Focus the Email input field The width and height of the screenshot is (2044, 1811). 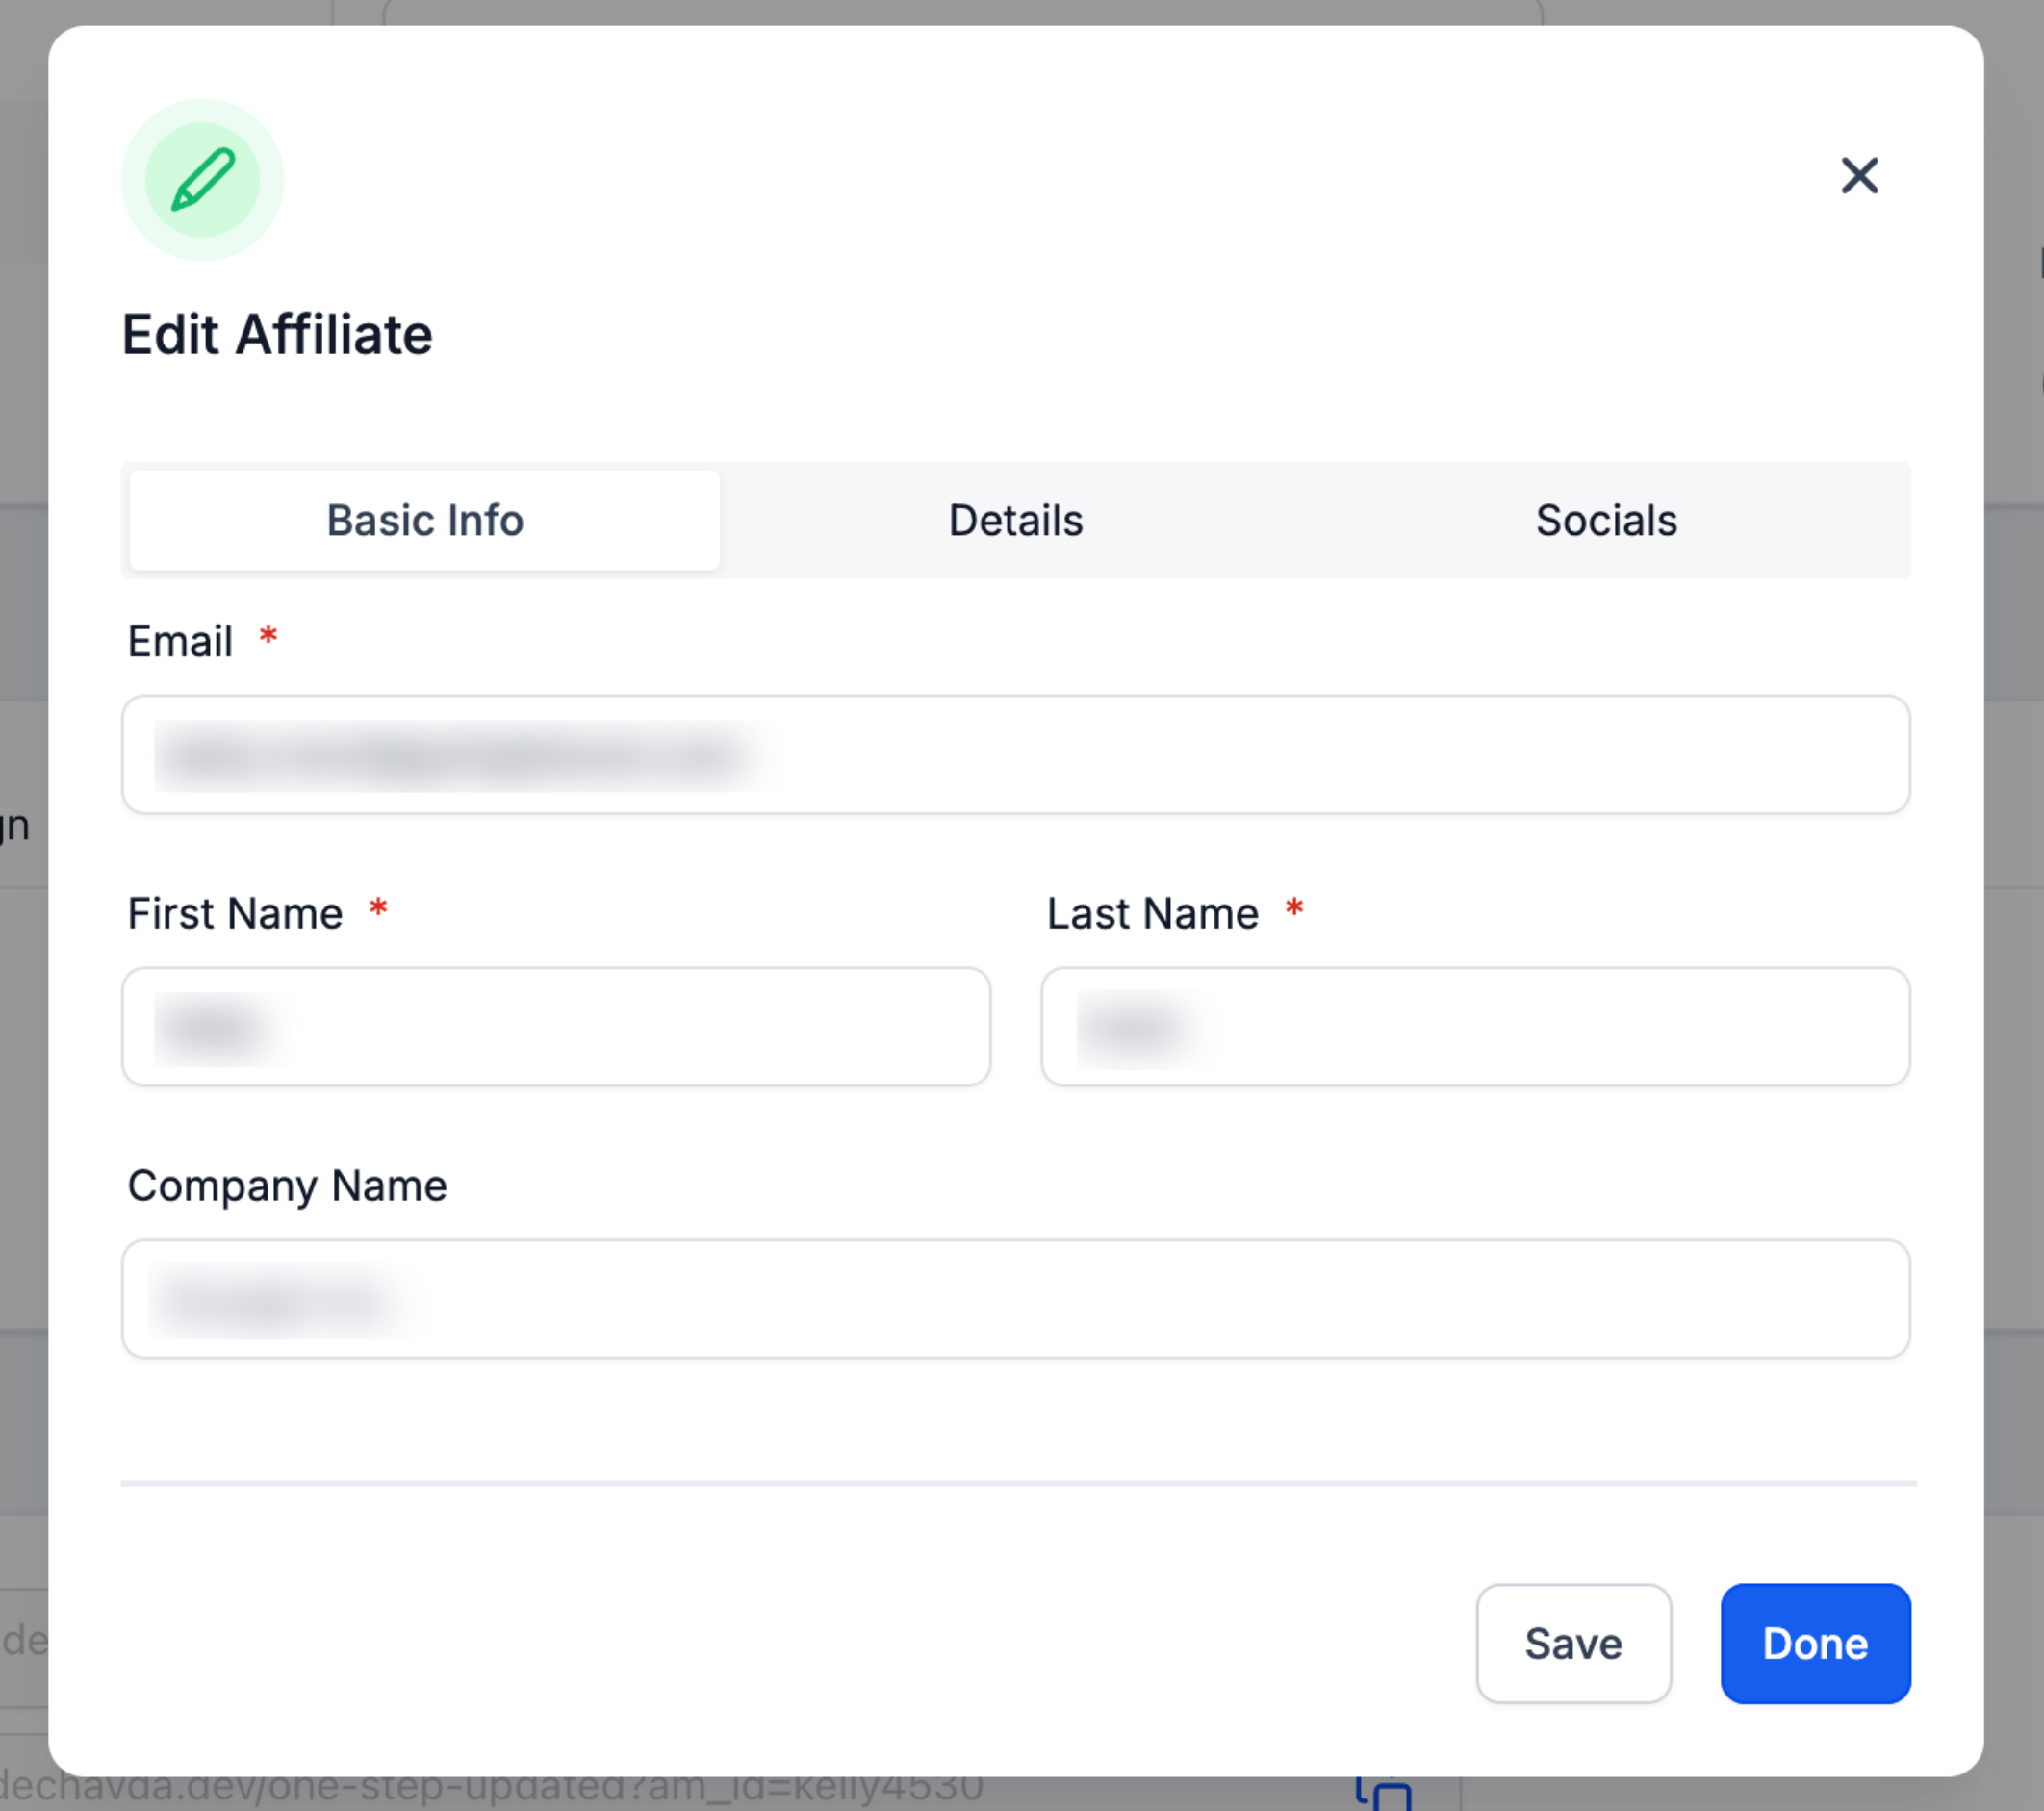pos(1015,755)
